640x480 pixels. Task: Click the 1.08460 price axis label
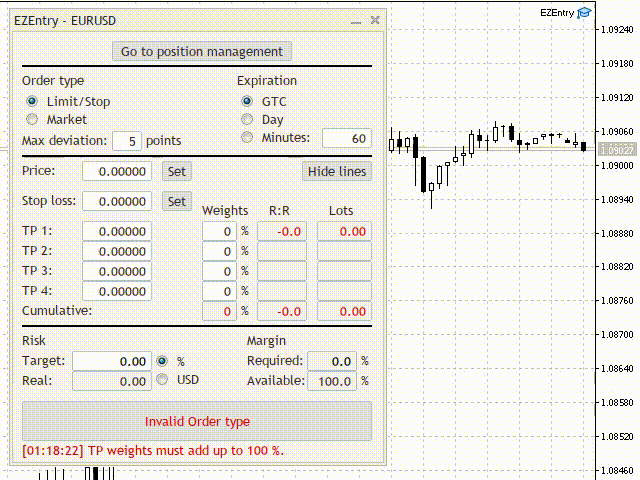click(618, 470)
